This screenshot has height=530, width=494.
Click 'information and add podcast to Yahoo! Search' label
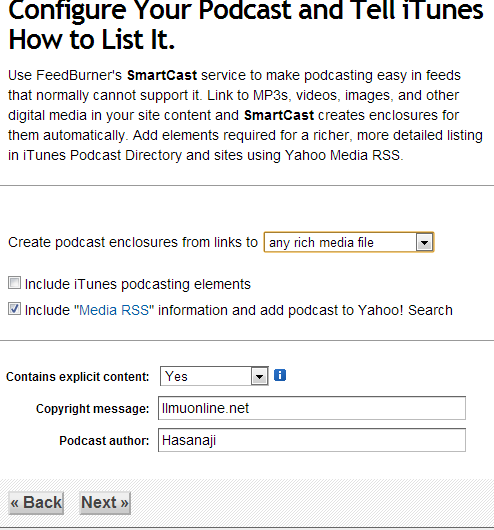pyautogui.click(x=305, y=310)
